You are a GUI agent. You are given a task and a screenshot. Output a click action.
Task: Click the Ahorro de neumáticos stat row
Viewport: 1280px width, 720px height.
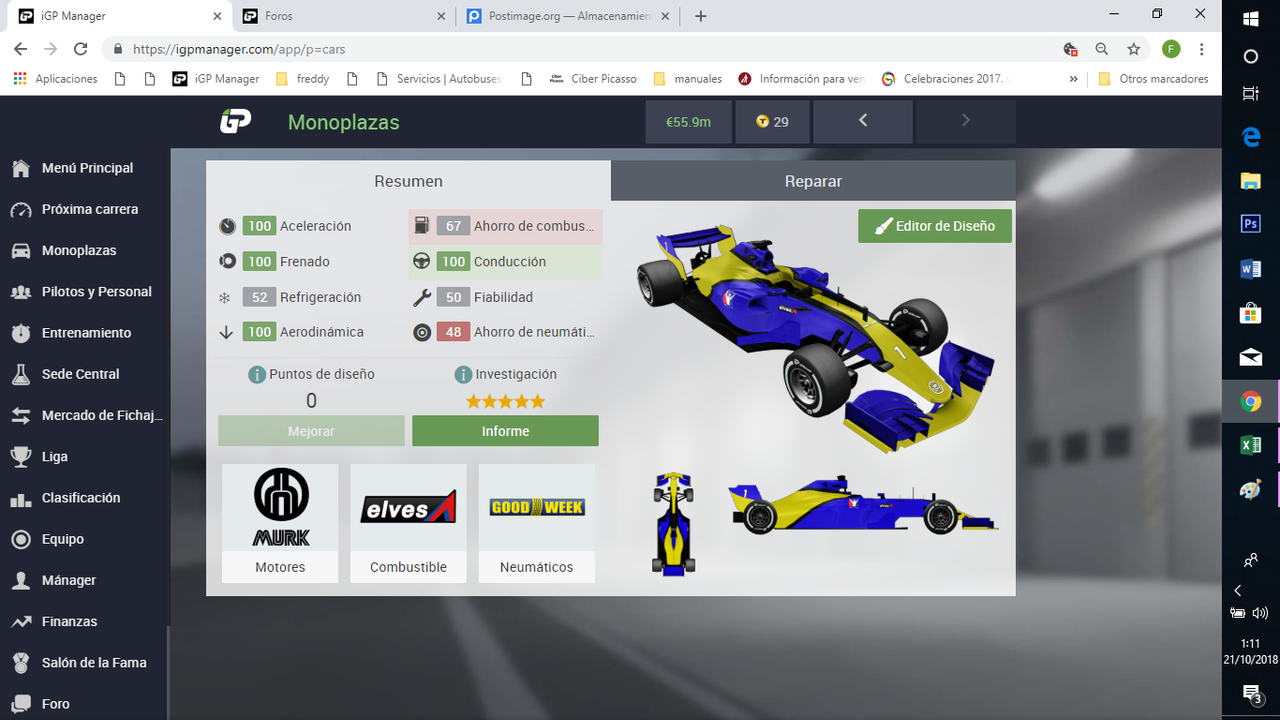click(x=505, y=332)
